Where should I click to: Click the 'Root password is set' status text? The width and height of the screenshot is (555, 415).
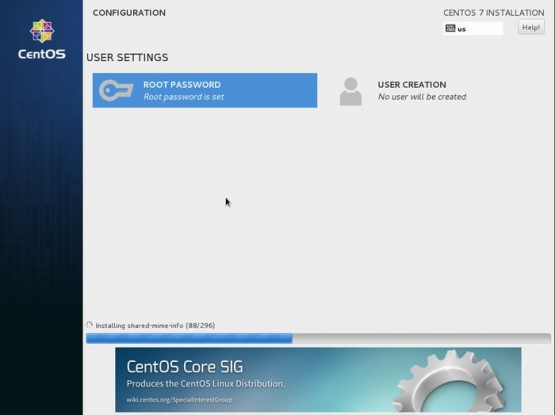184,97
